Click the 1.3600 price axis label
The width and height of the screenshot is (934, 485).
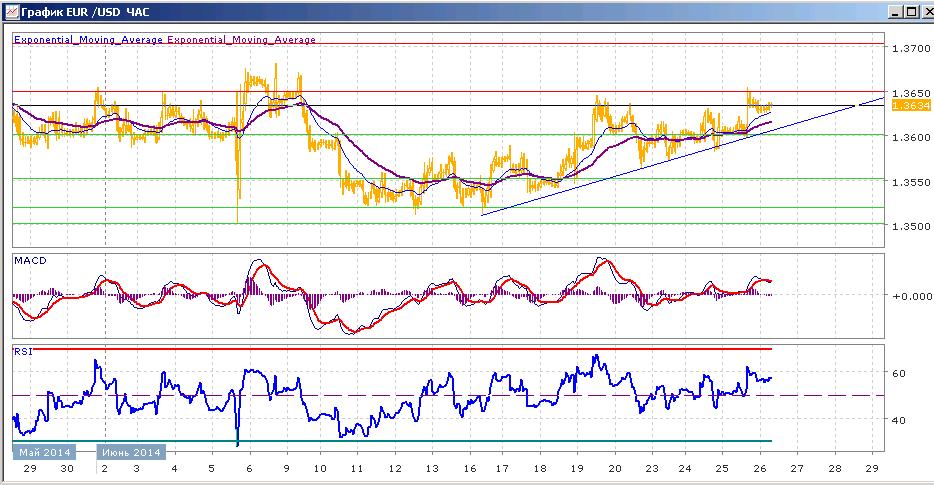(x=911, y=137)
